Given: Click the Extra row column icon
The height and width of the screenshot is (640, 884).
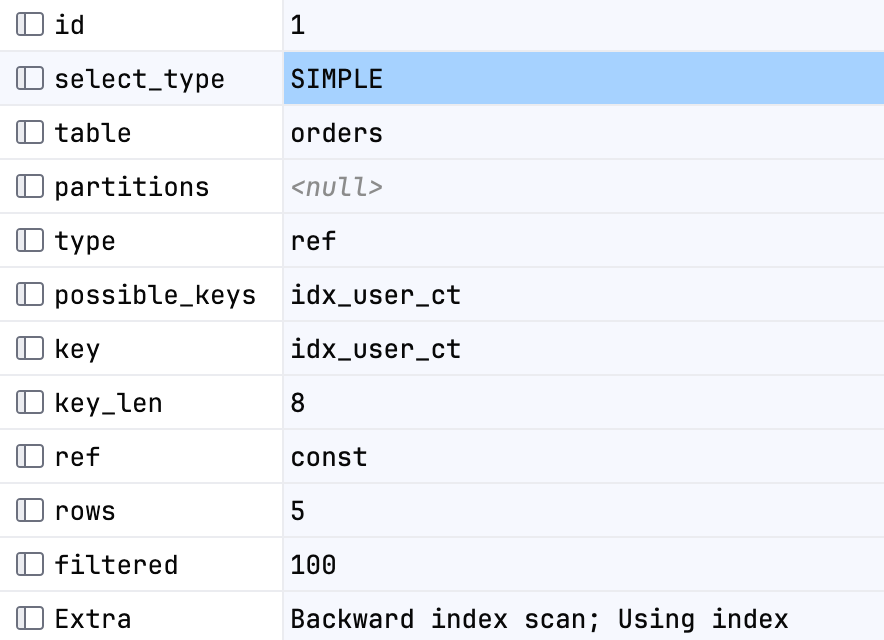Looking at the screenshot, I should (30, 619).
